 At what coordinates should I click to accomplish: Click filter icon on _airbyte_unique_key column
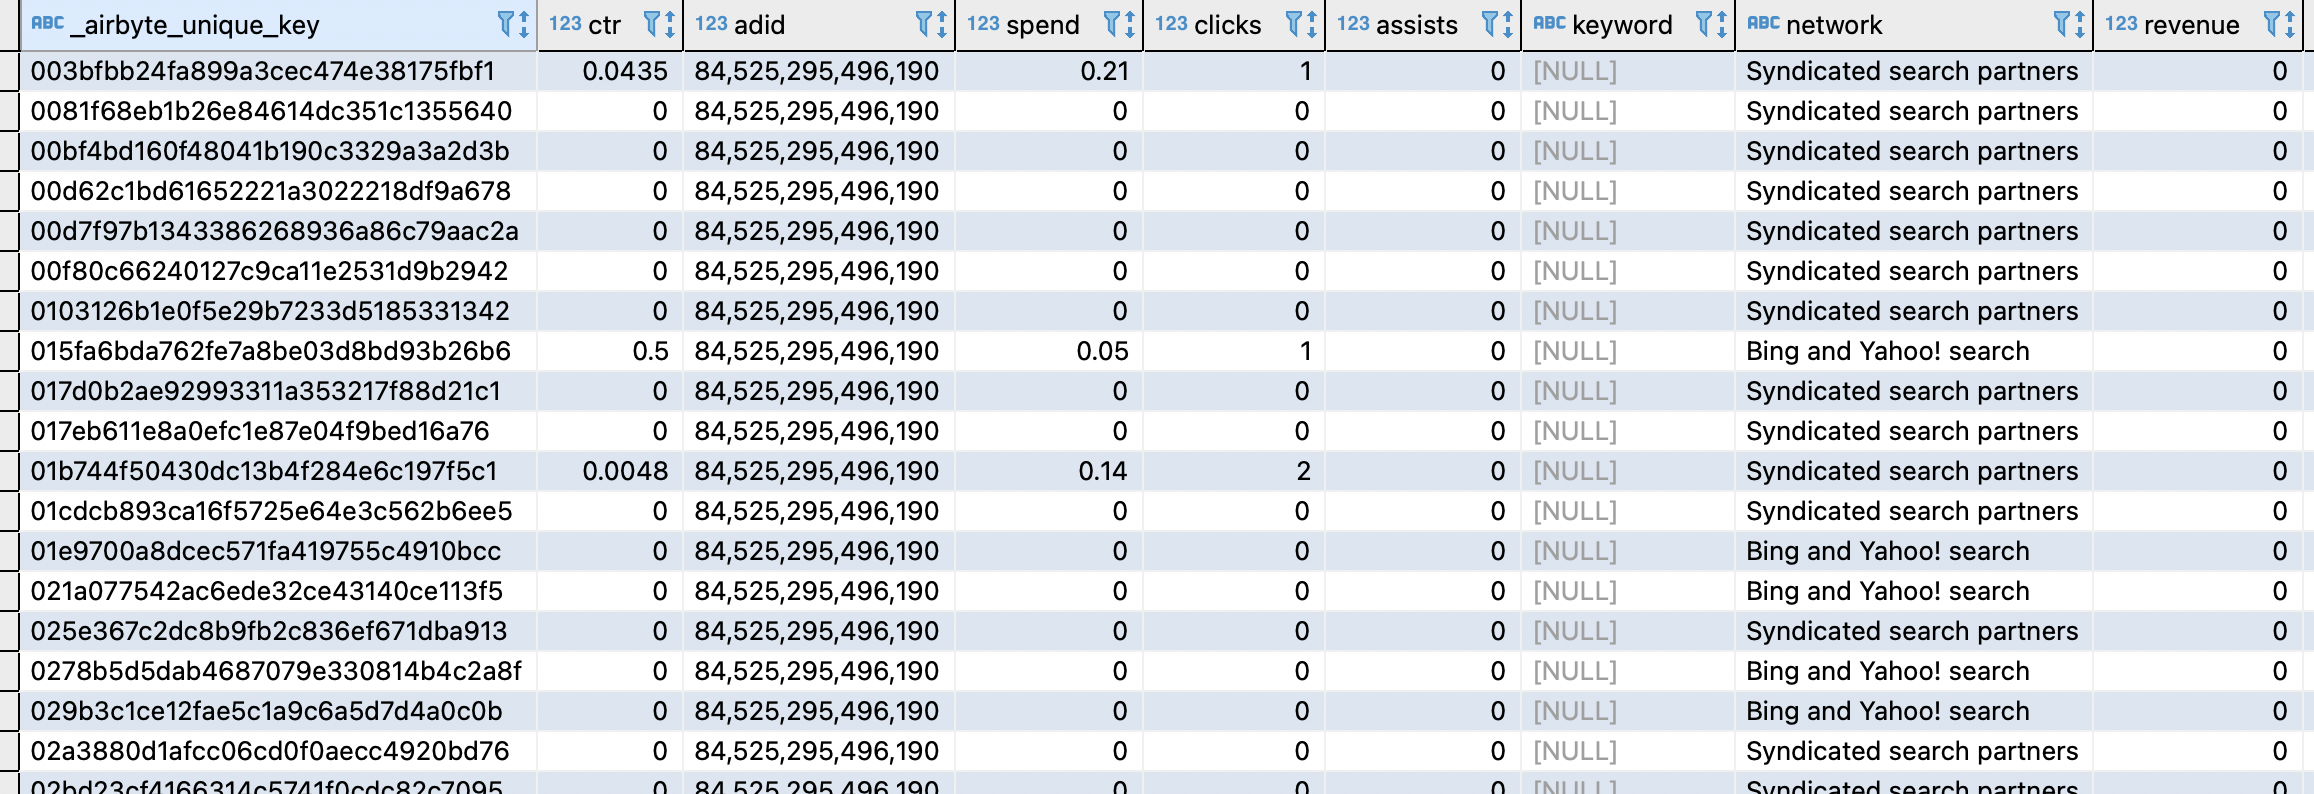pyautogui.click(x=506, y=24)
